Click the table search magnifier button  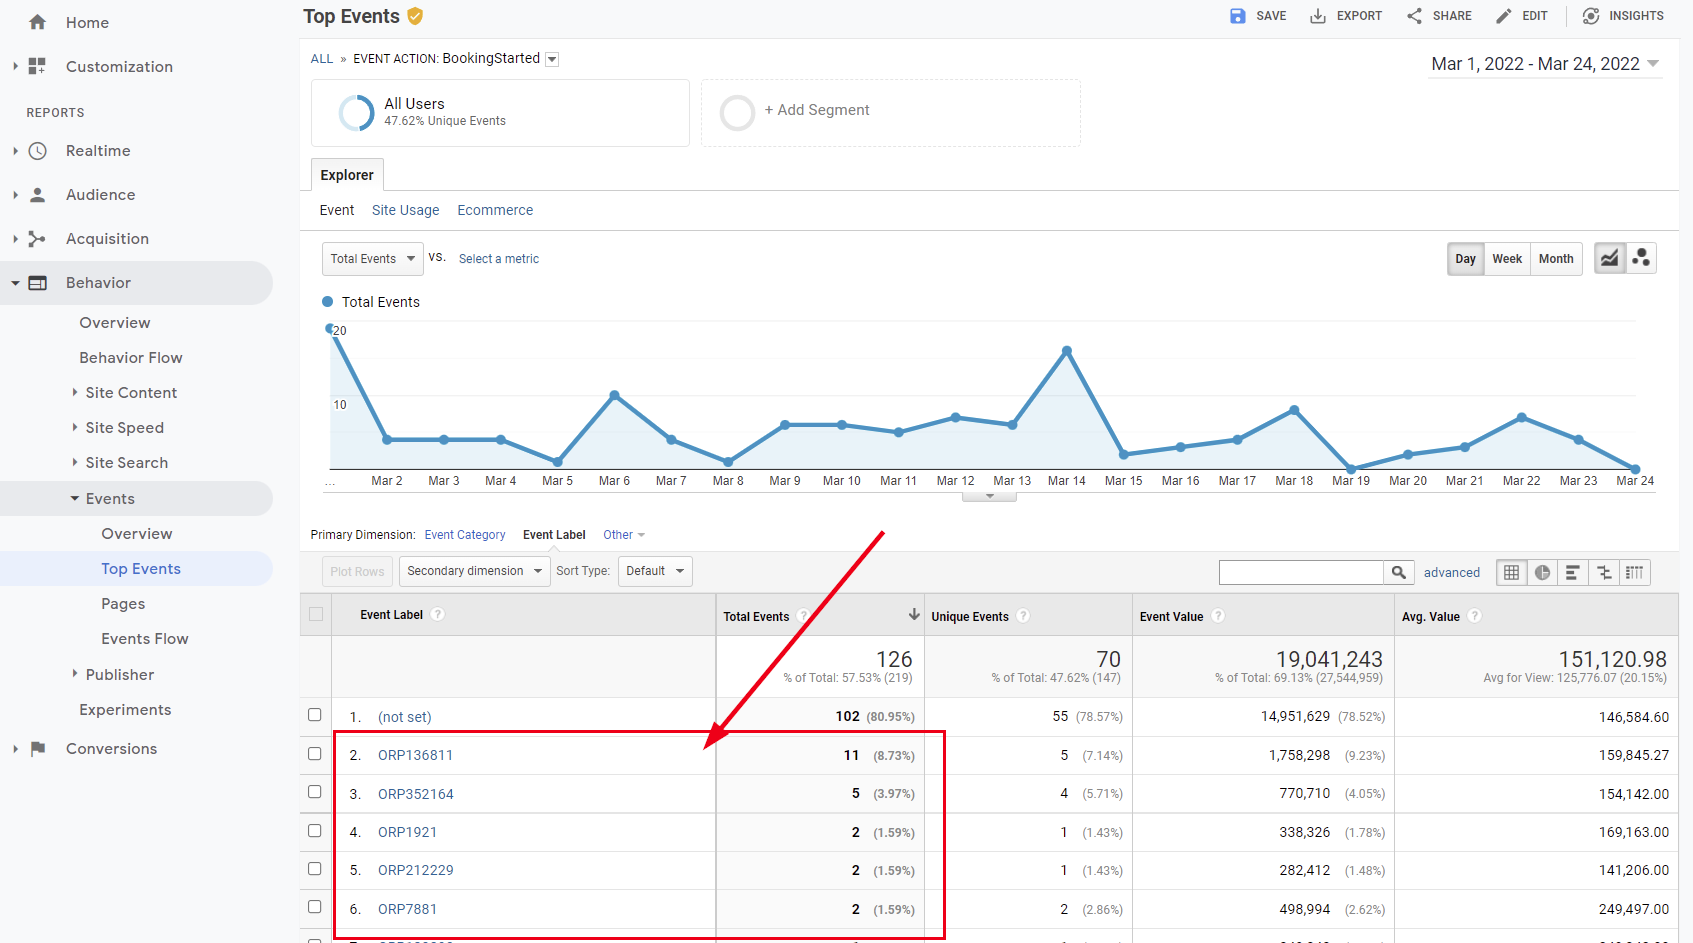[1399, 572]
